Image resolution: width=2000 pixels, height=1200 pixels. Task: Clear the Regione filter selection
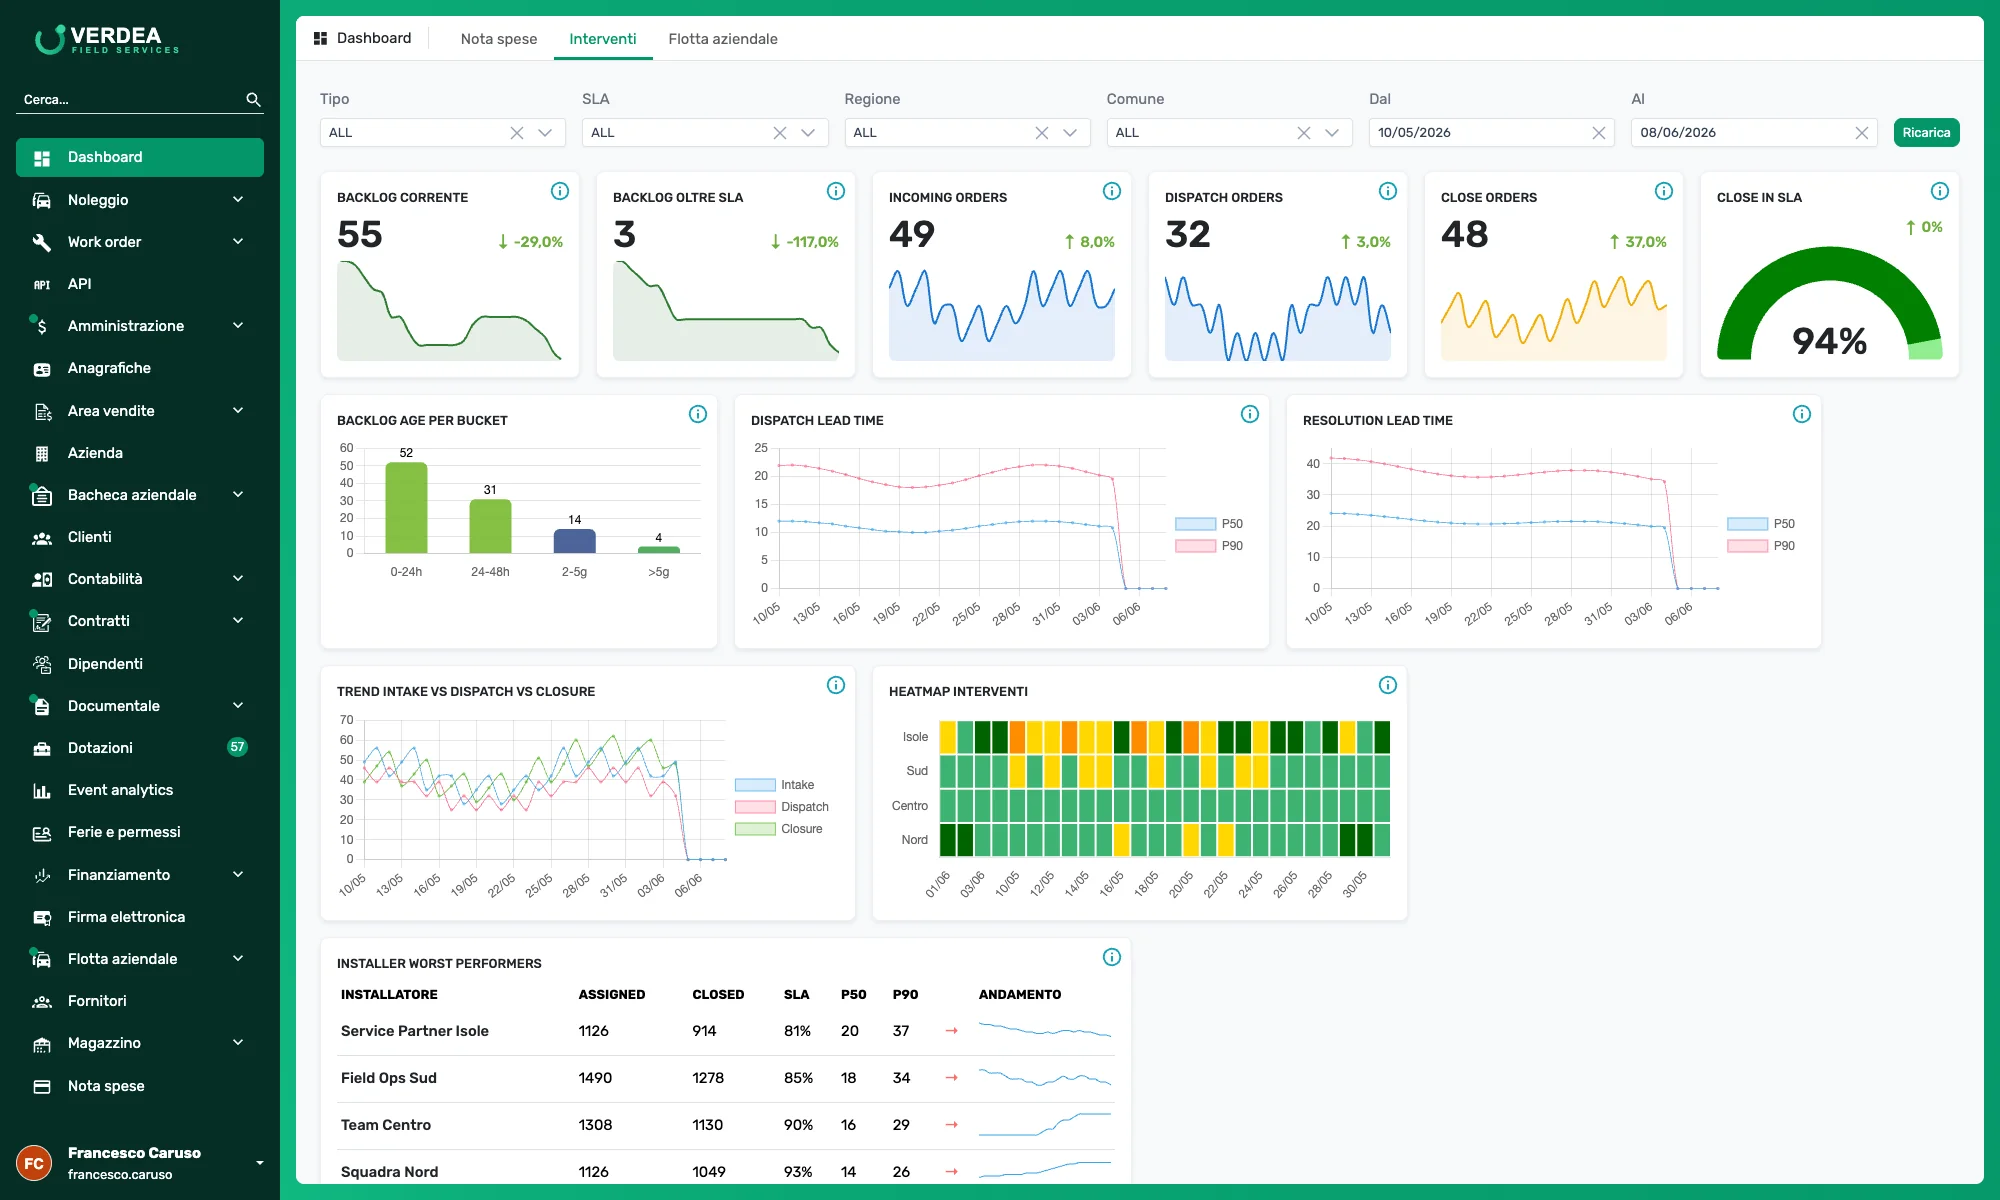[x=1042, y=133]
